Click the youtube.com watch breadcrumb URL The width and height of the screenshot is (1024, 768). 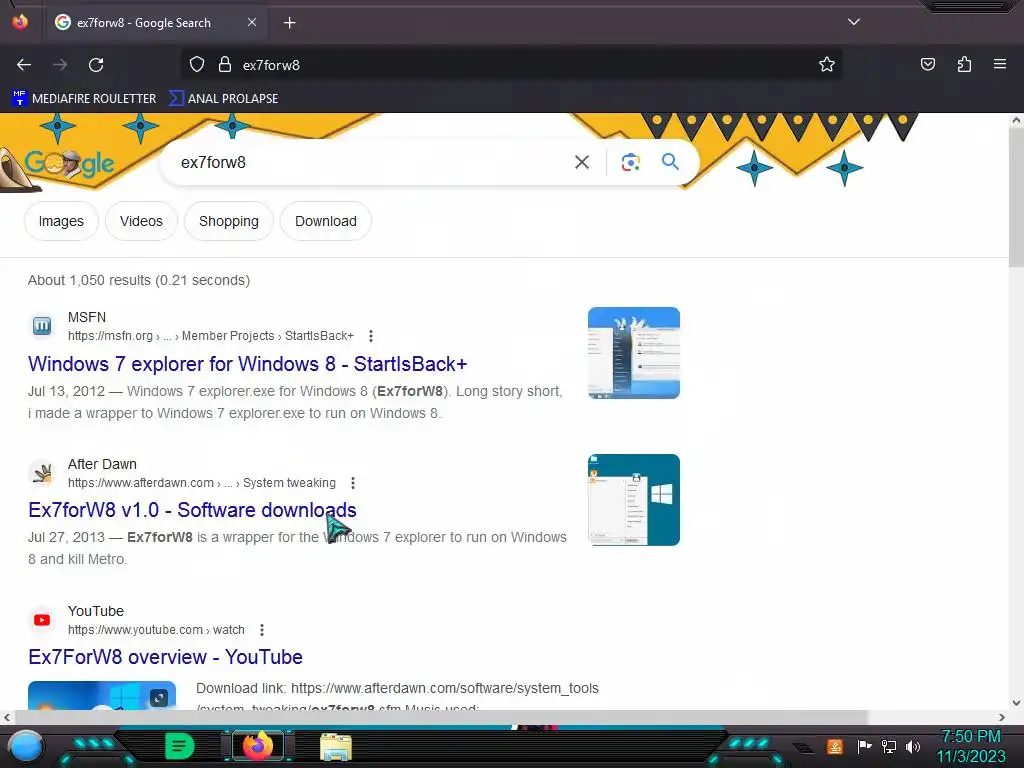point(156,630)
